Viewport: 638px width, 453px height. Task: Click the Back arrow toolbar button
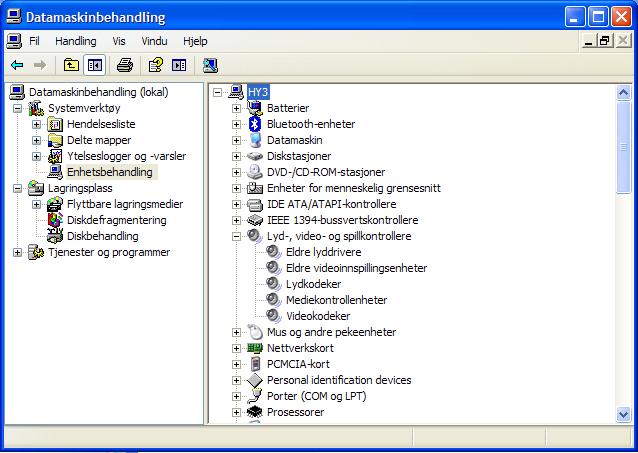pos(17,65)
